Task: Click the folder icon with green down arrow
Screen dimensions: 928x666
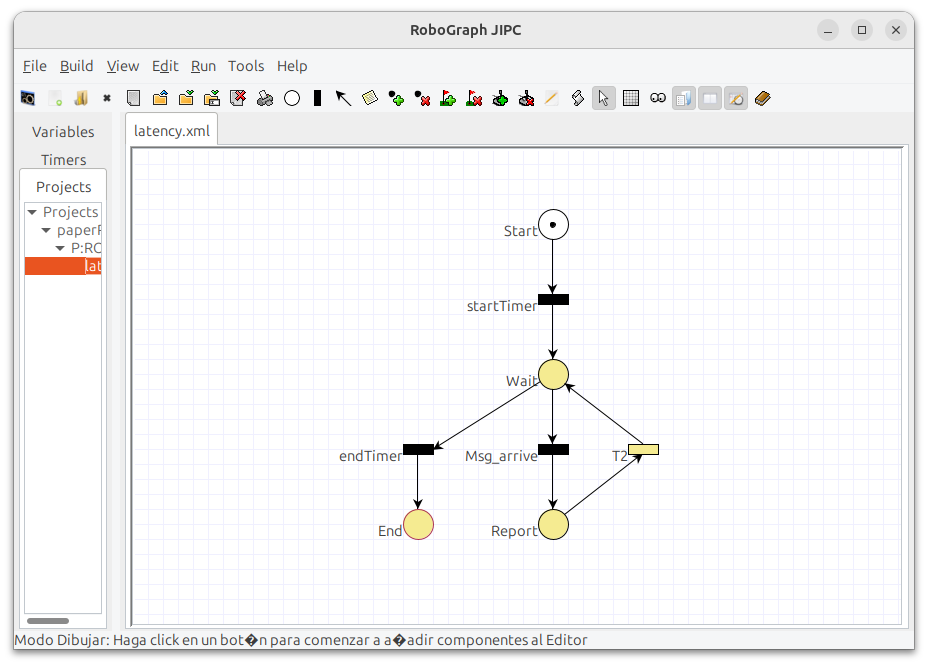Action: [x=186, y=98]
